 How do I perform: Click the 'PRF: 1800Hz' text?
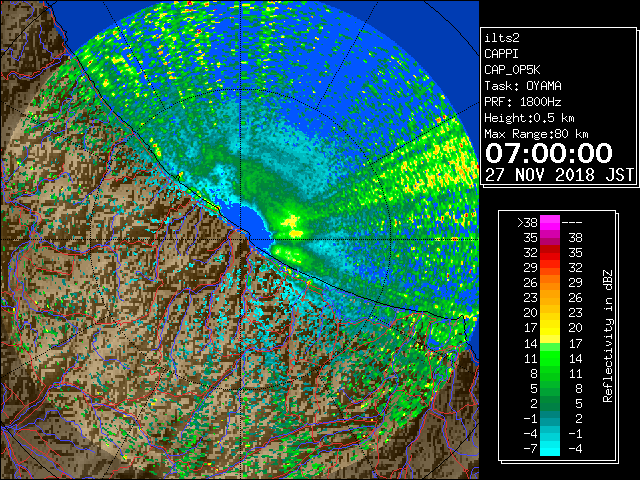pyautogui.click(x=522, y=102)
